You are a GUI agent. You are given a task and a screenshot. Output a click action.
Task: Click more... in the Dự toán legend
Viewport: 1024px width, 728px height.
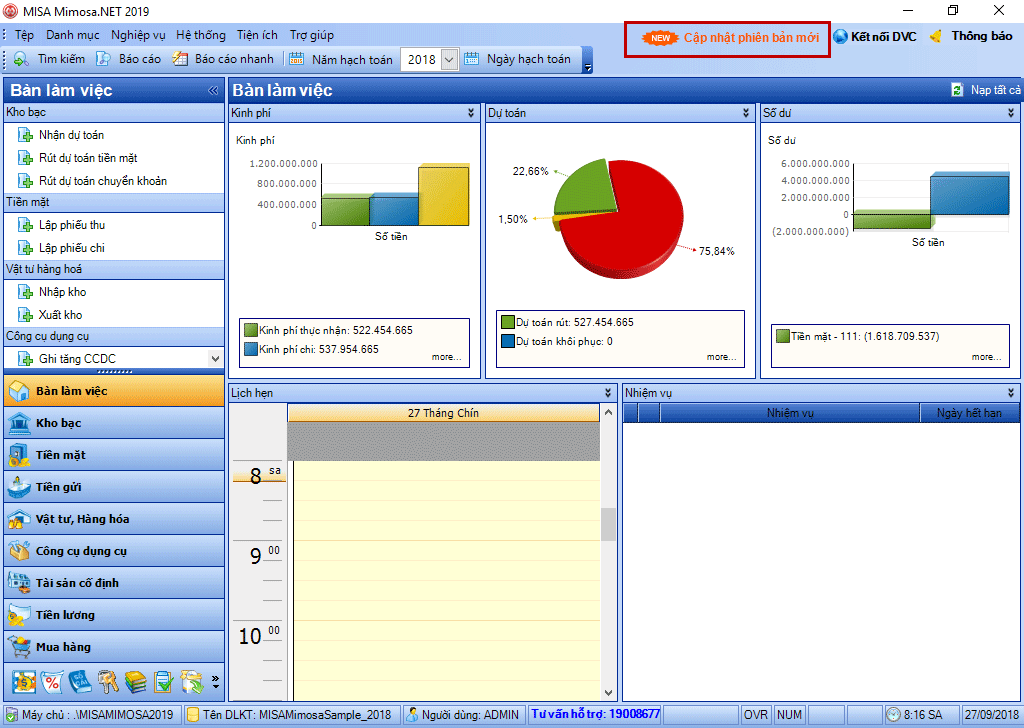click(x=721, y=357)
